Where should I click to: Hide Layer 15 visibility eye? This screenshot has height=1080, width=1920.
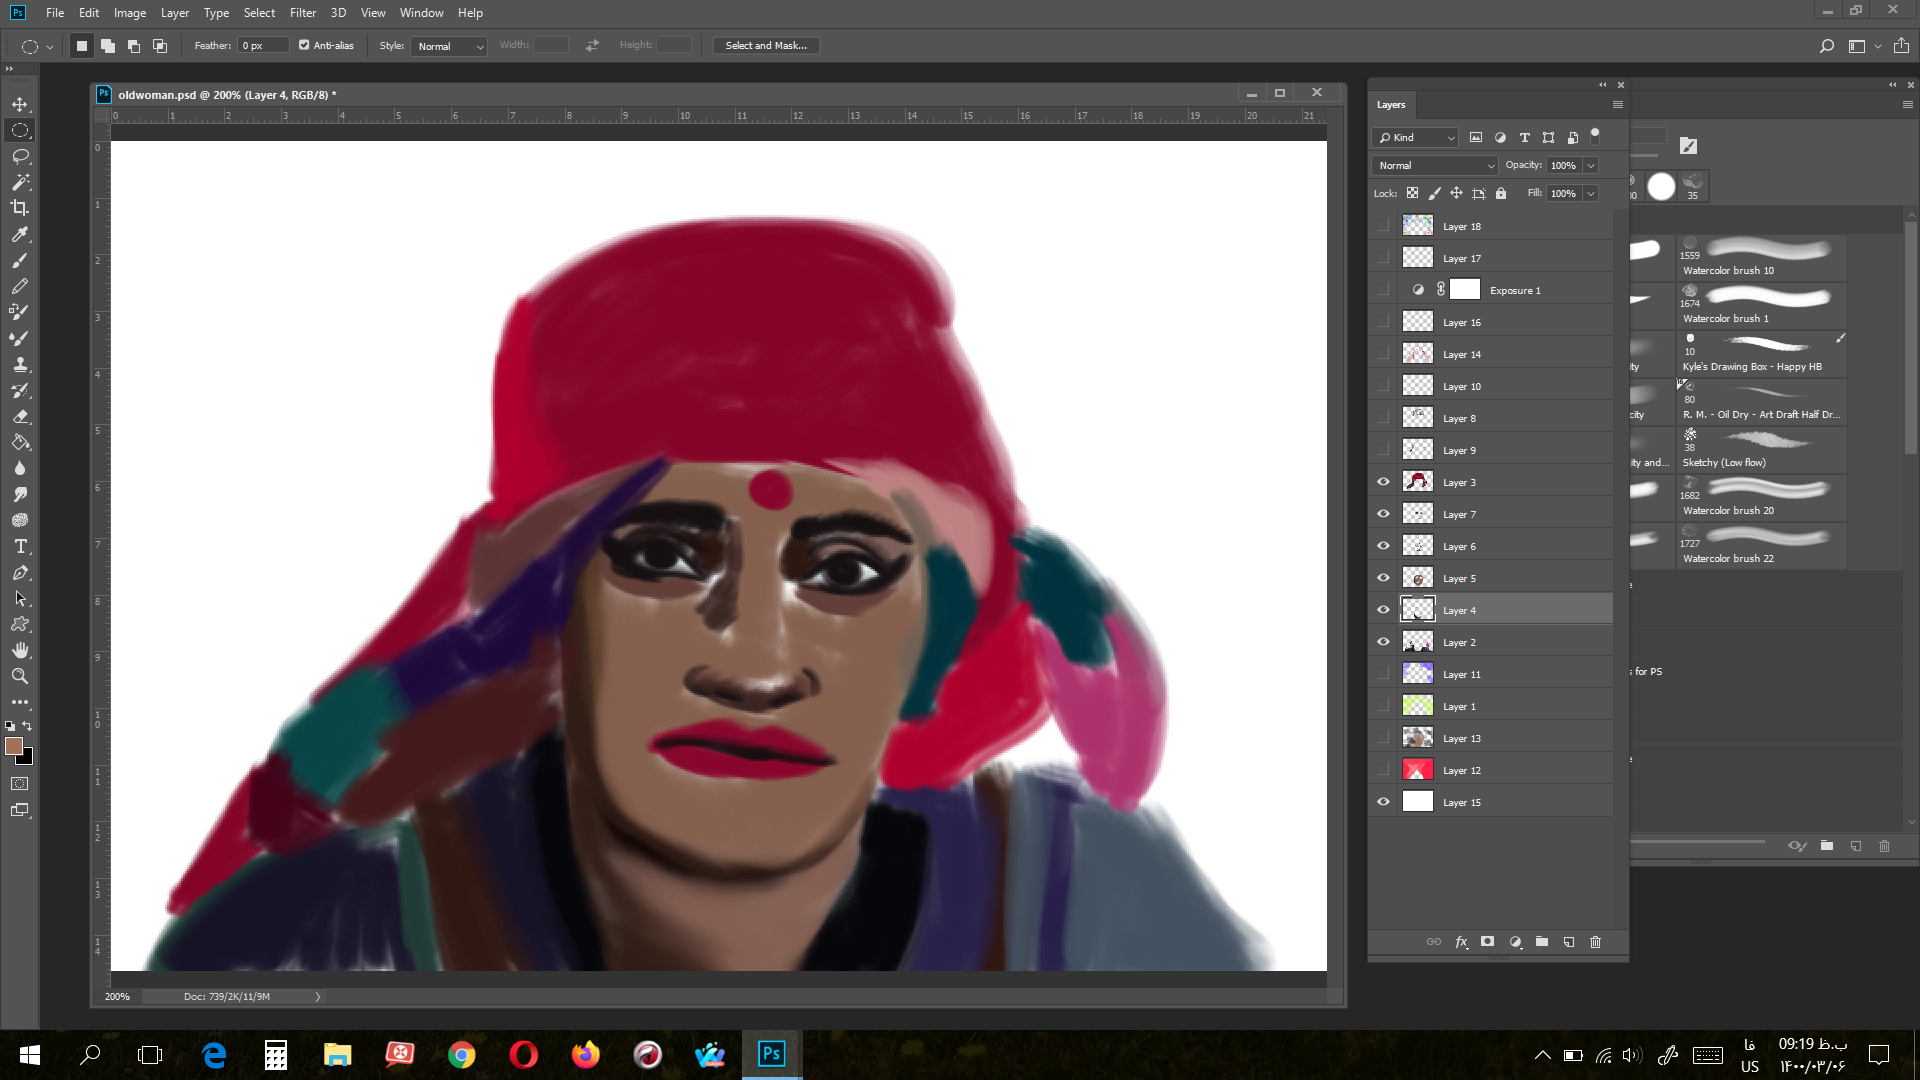(x=1384, y=802)
